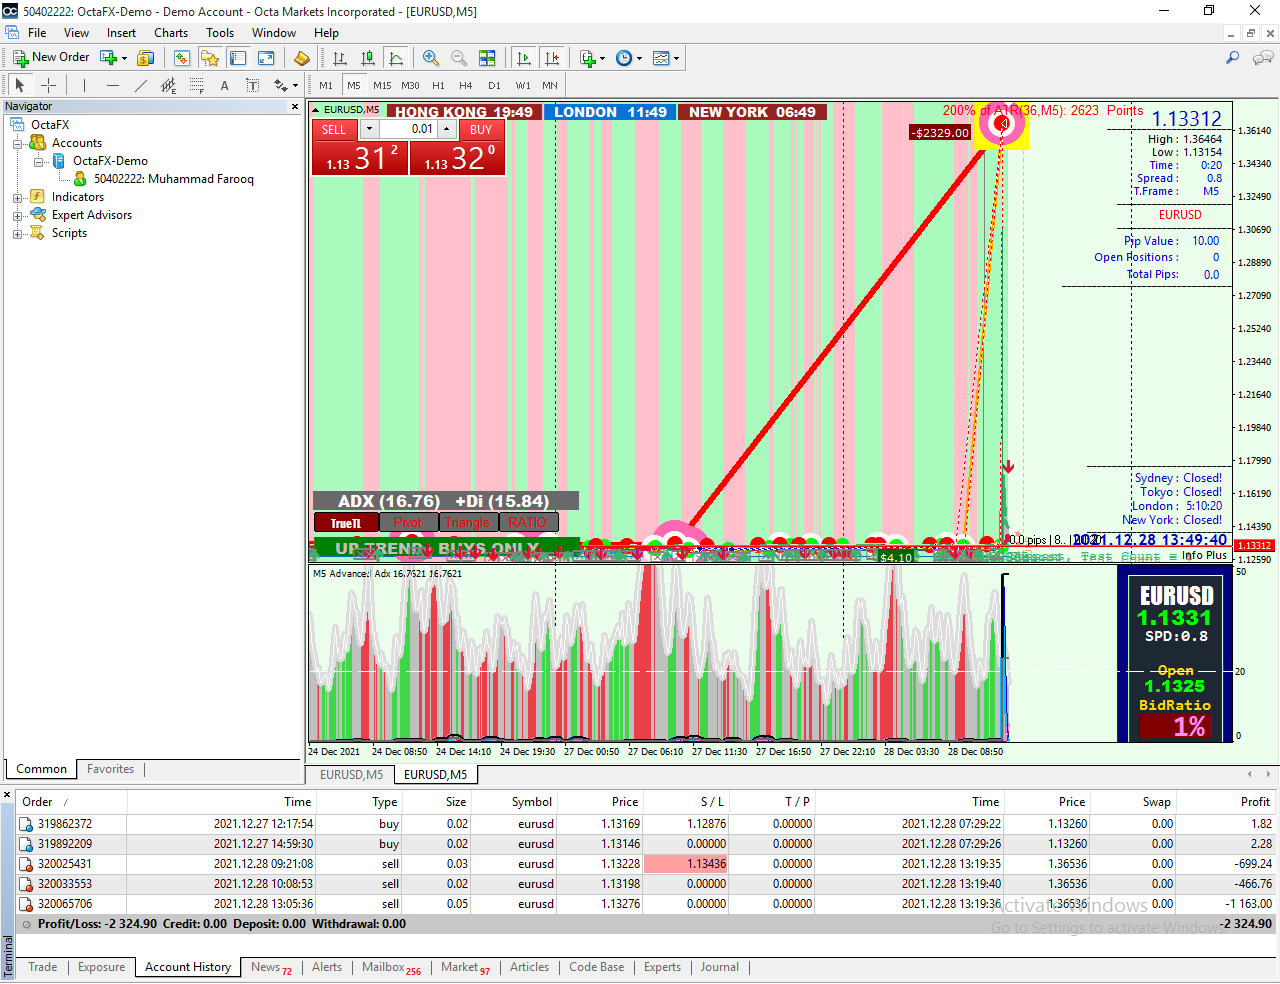Expand the Indicators tree node
The width and height of the screenshot is (1280, 984).
[x=17, y=197]
